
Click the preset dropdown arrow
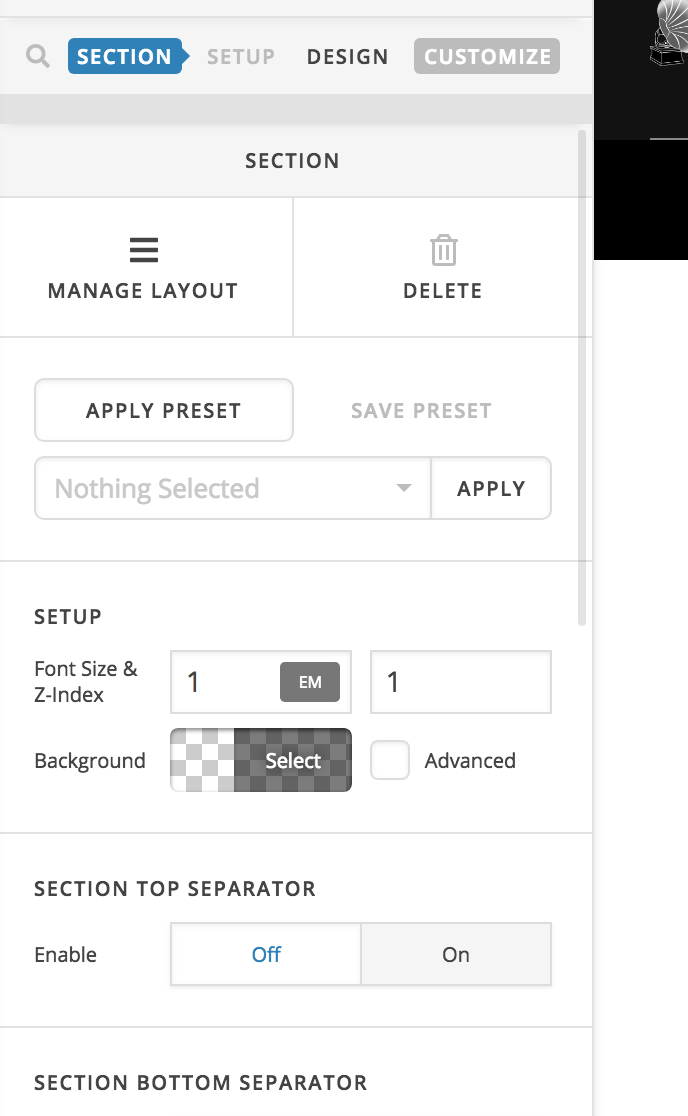404,489
